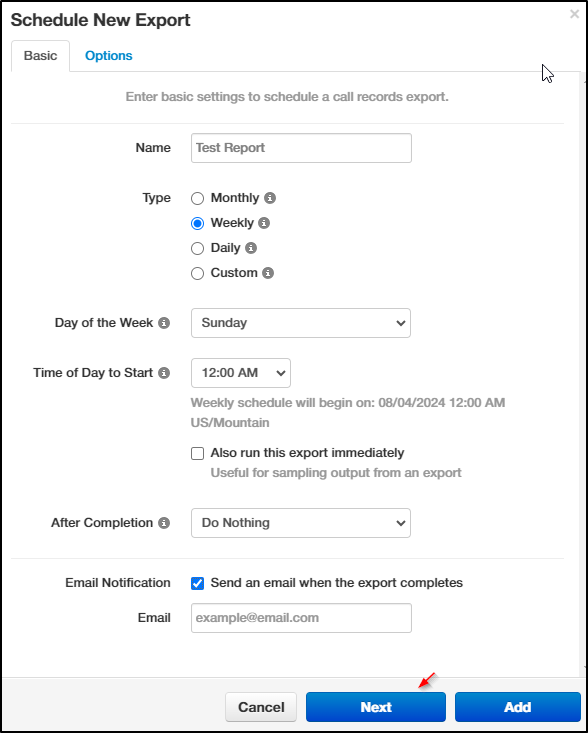
Task: Click the Next button
Action: tap(376, 707)
